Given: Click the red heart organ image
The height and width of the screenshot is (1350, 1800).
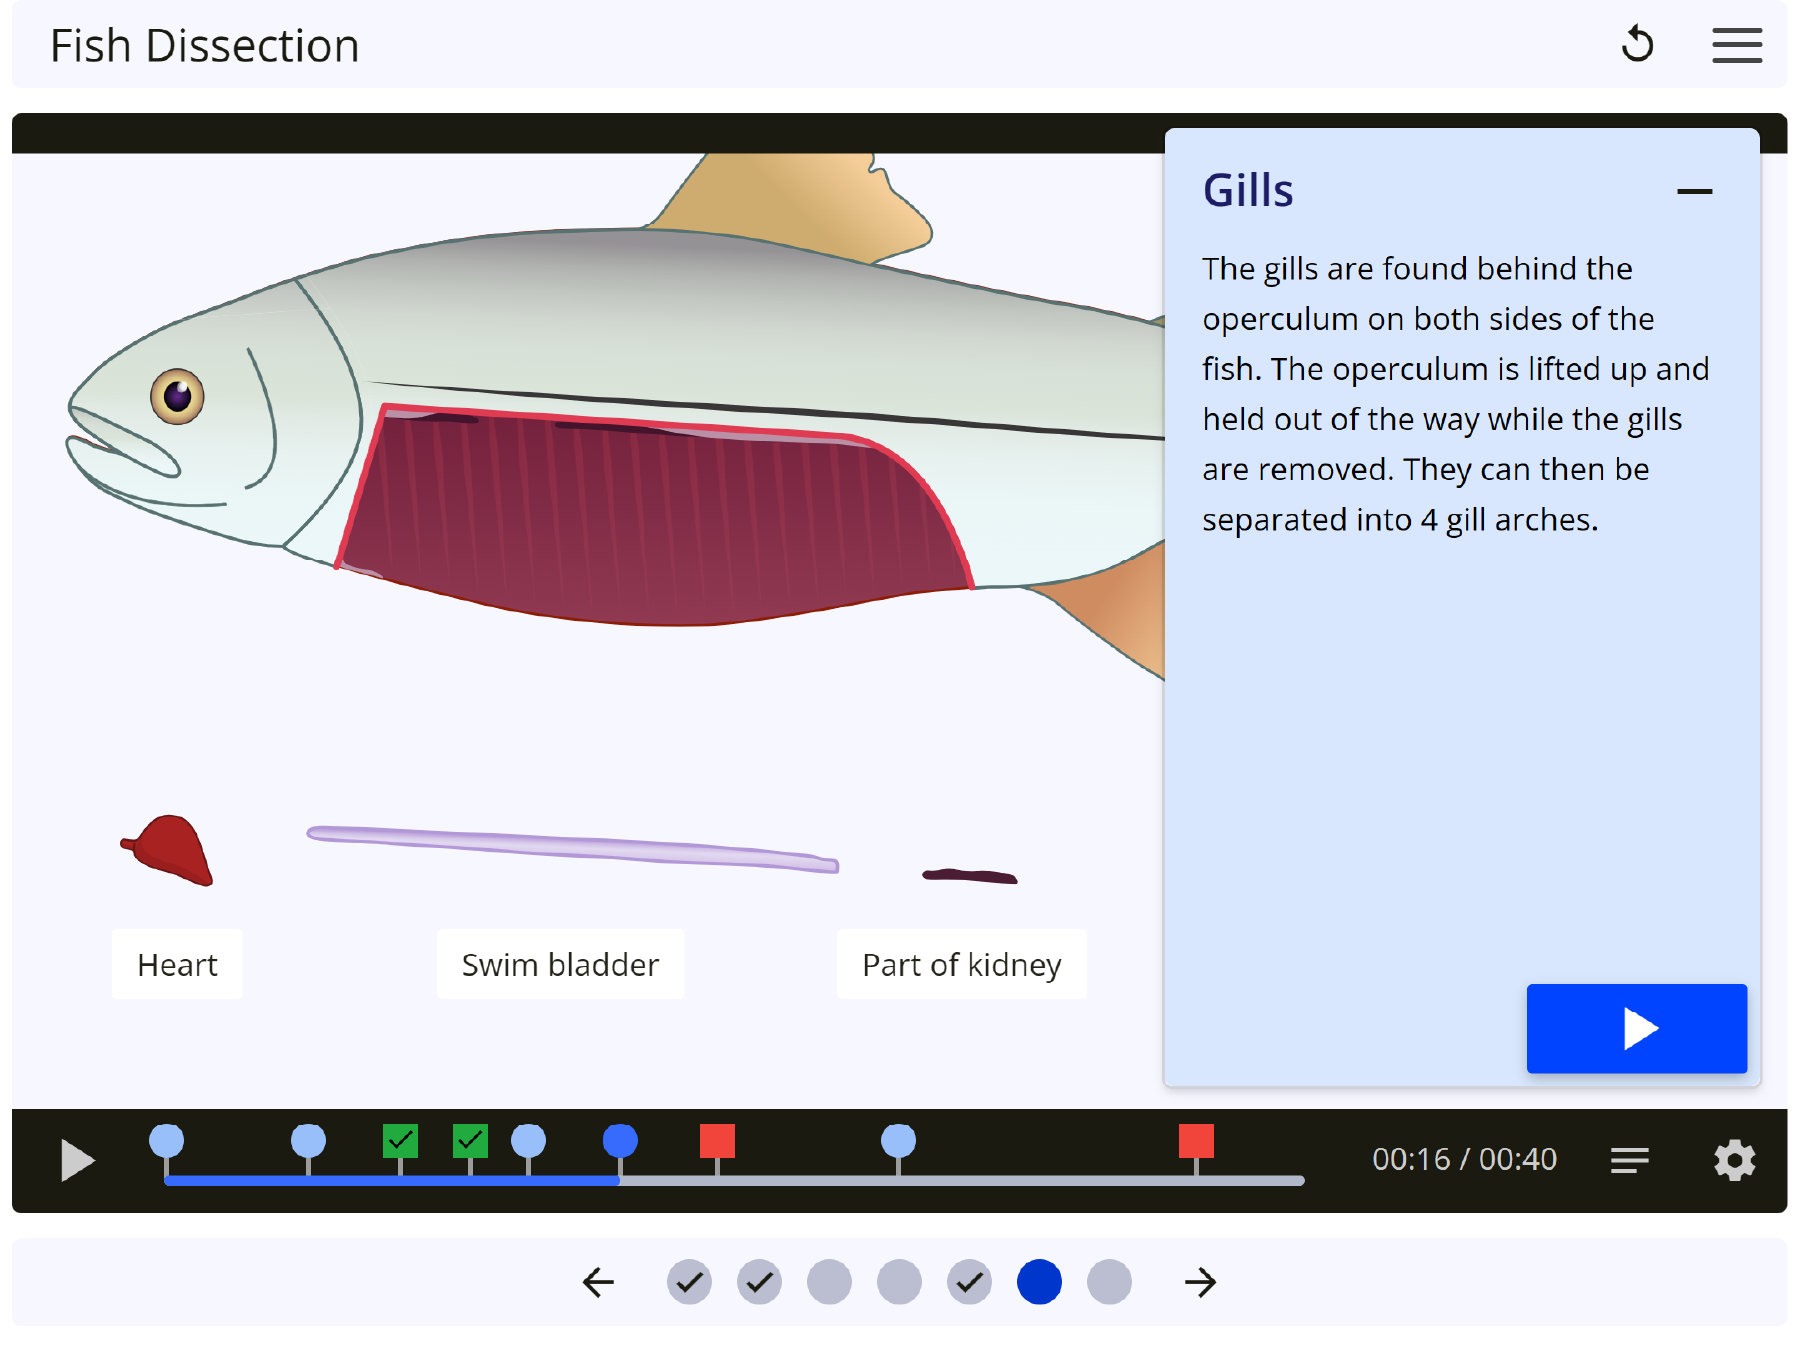Looking at the screenshot, I should (168, 851).
